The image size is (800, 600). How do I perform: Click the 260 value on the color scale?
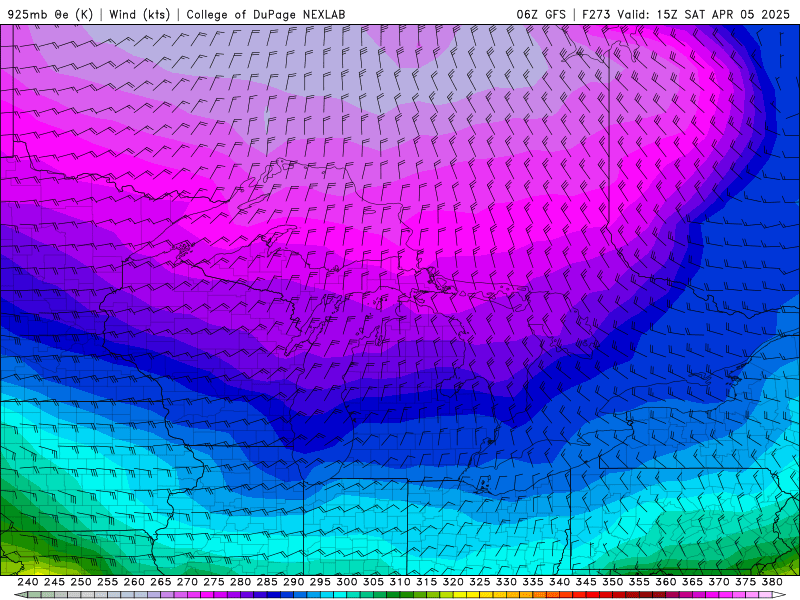134,582
